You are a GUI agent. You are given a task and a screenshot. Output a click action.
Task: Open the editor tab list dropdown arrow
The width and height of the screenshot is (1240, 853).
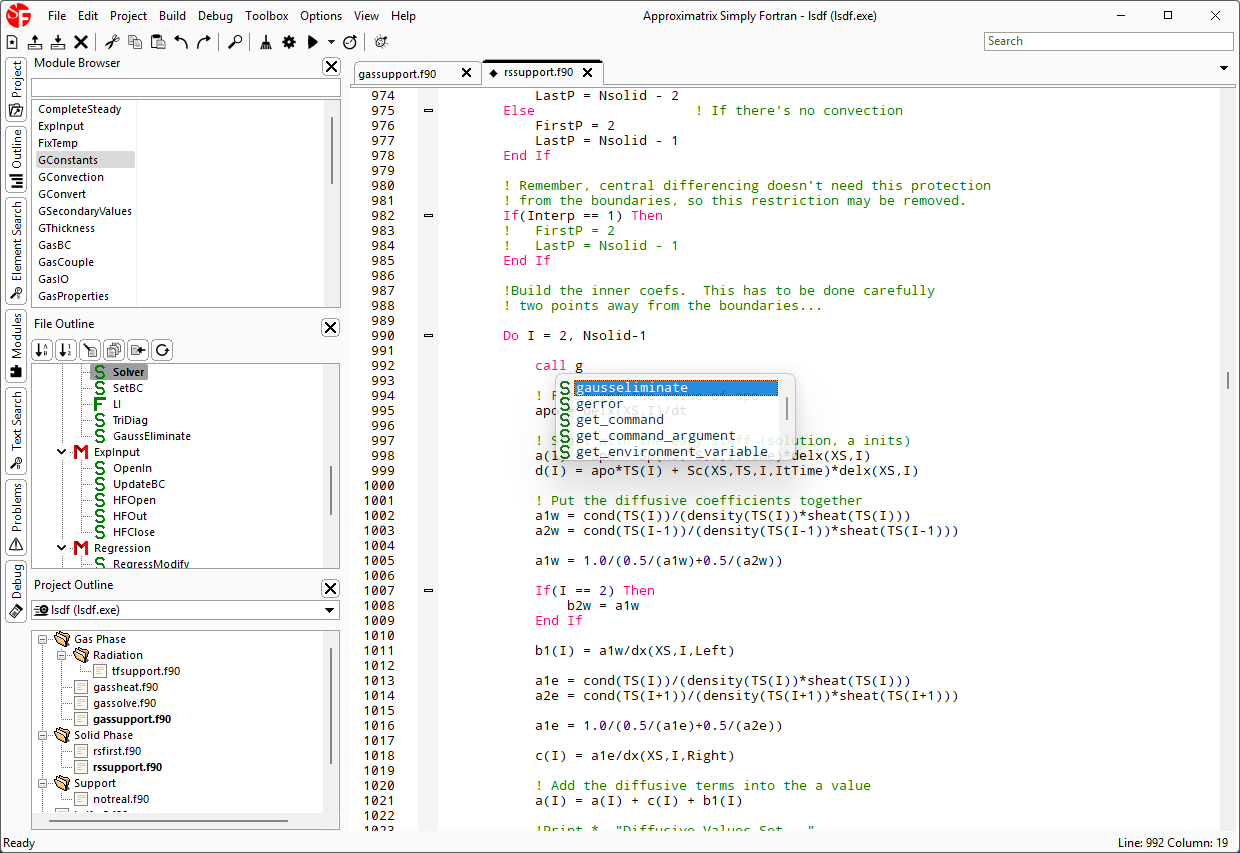click(1224, 68)
